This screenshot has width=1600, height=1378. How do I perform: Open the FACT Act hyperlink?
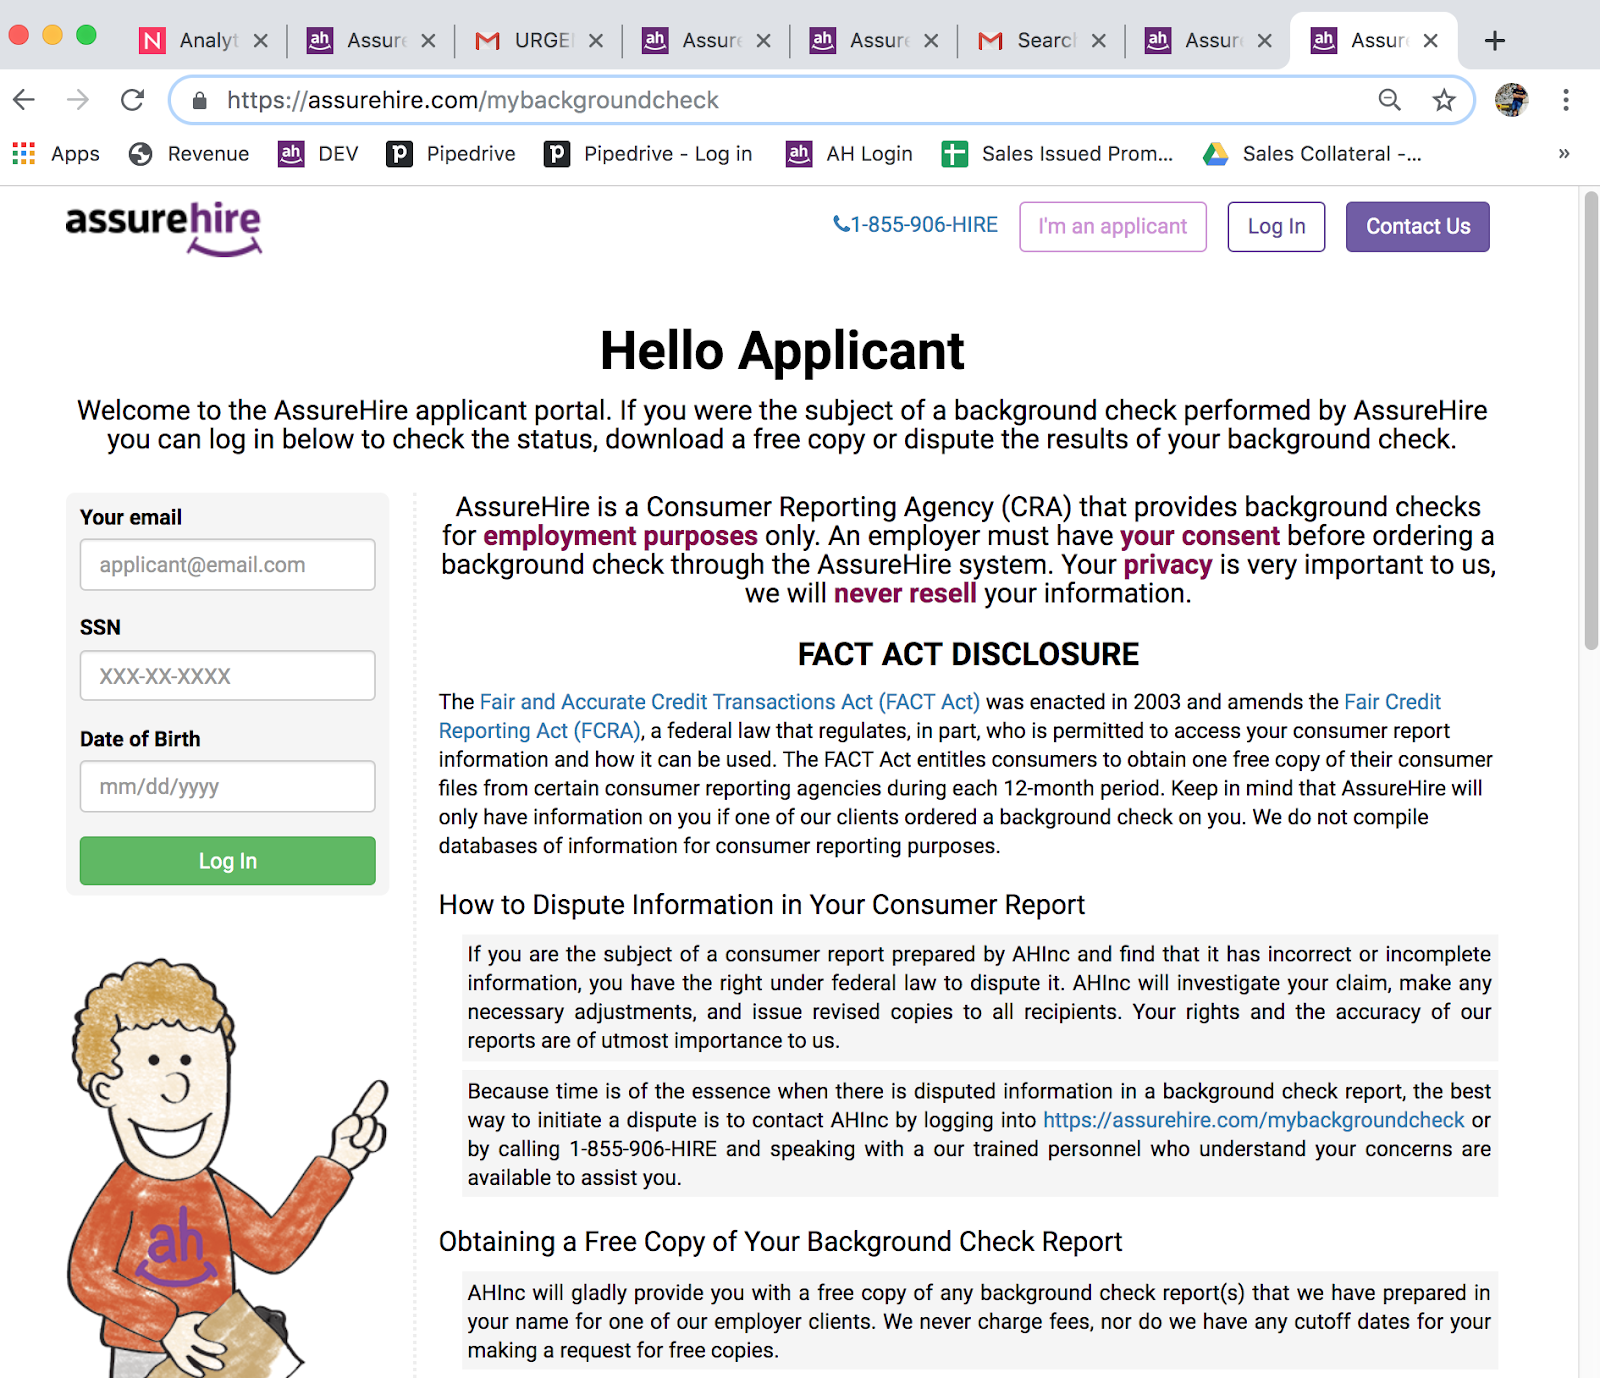coord(729,702)
